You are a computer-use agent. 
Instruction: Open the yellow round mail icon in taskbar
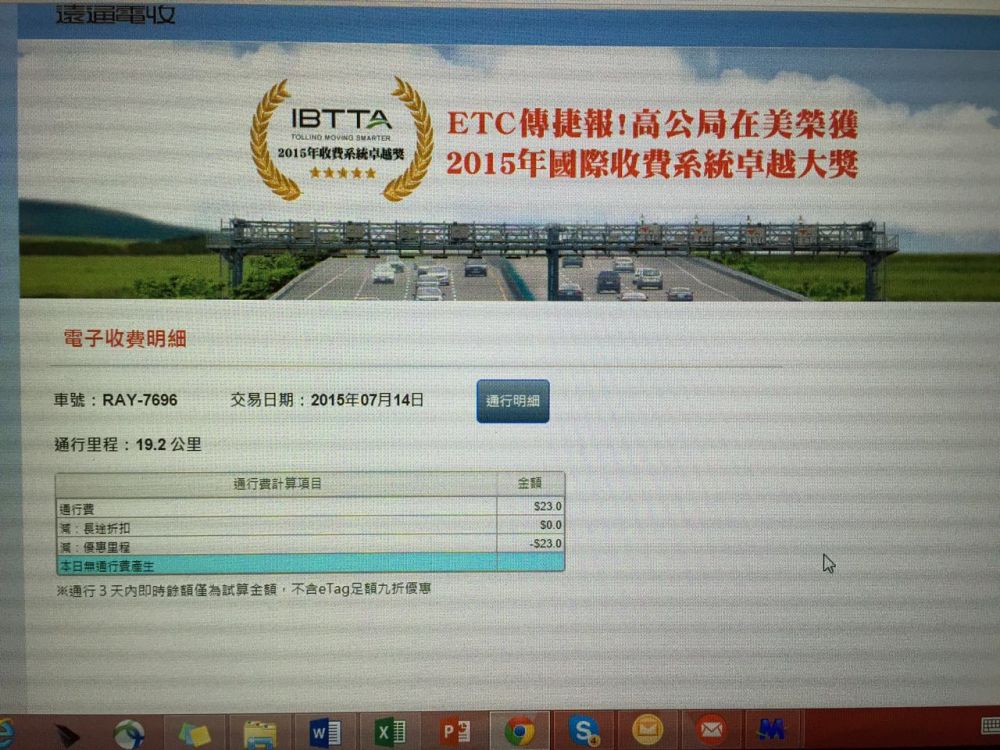(647, 730)
